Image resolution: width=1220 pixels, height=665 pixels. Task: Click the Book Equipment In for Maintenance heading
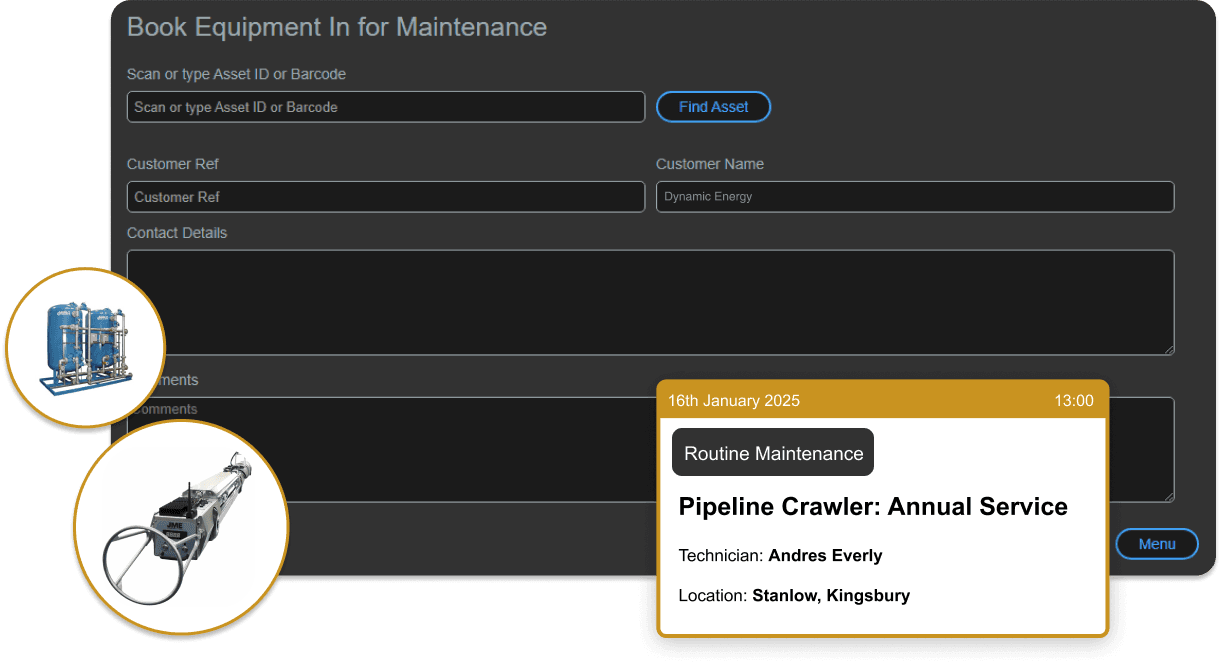tap(337, 27)
